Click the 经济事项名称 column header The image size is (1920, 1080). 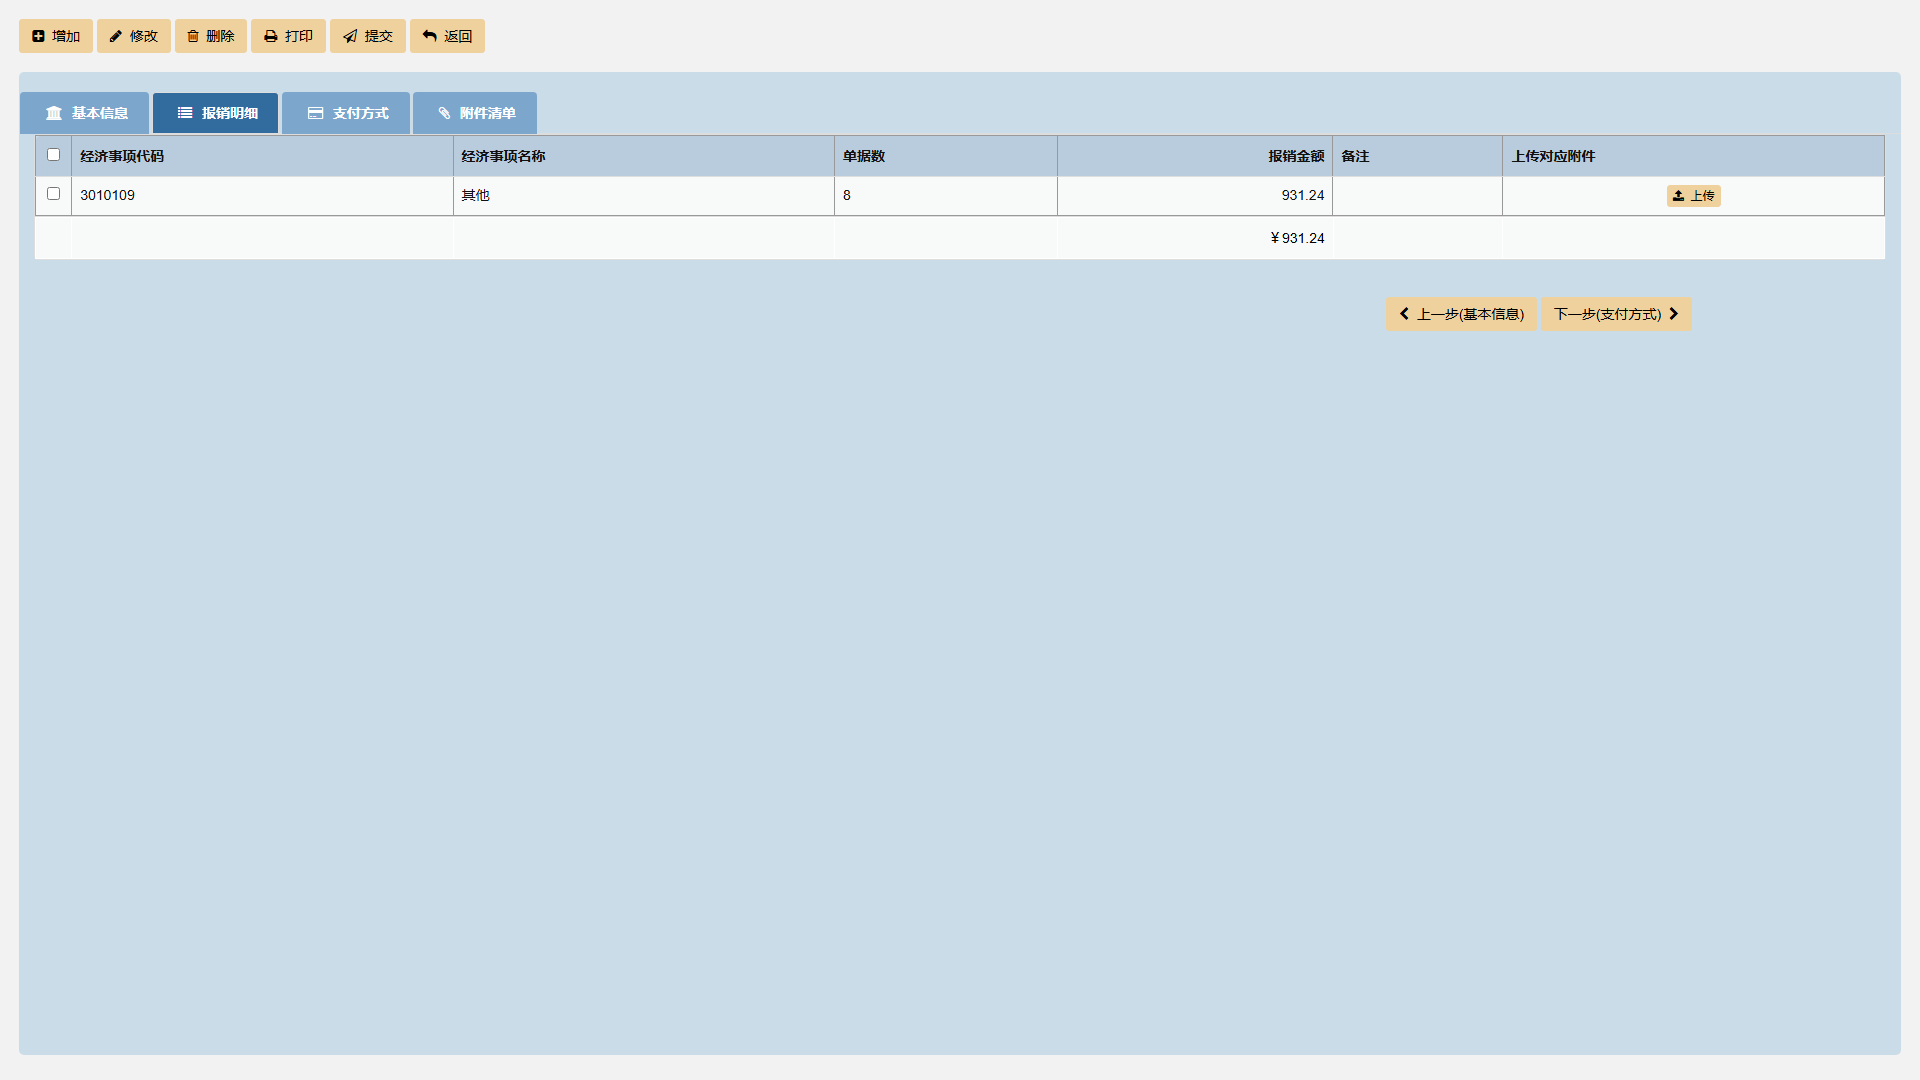pos(644,156)
